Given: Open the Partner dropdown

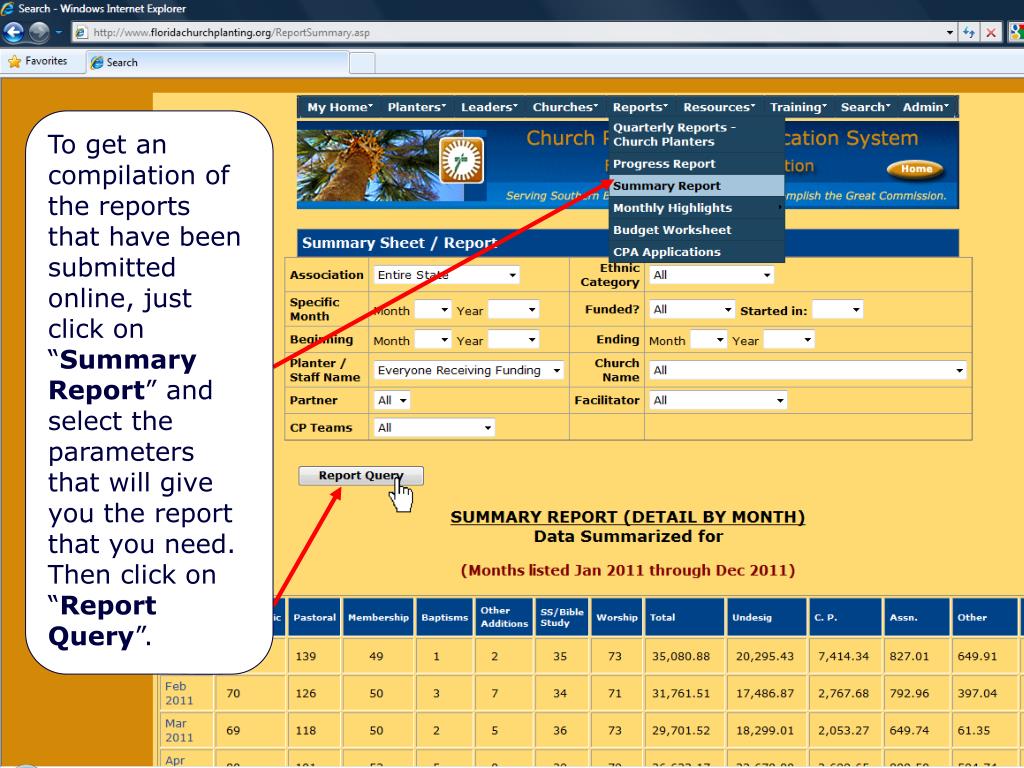Looking at the screenshot, I should (392, 400).
